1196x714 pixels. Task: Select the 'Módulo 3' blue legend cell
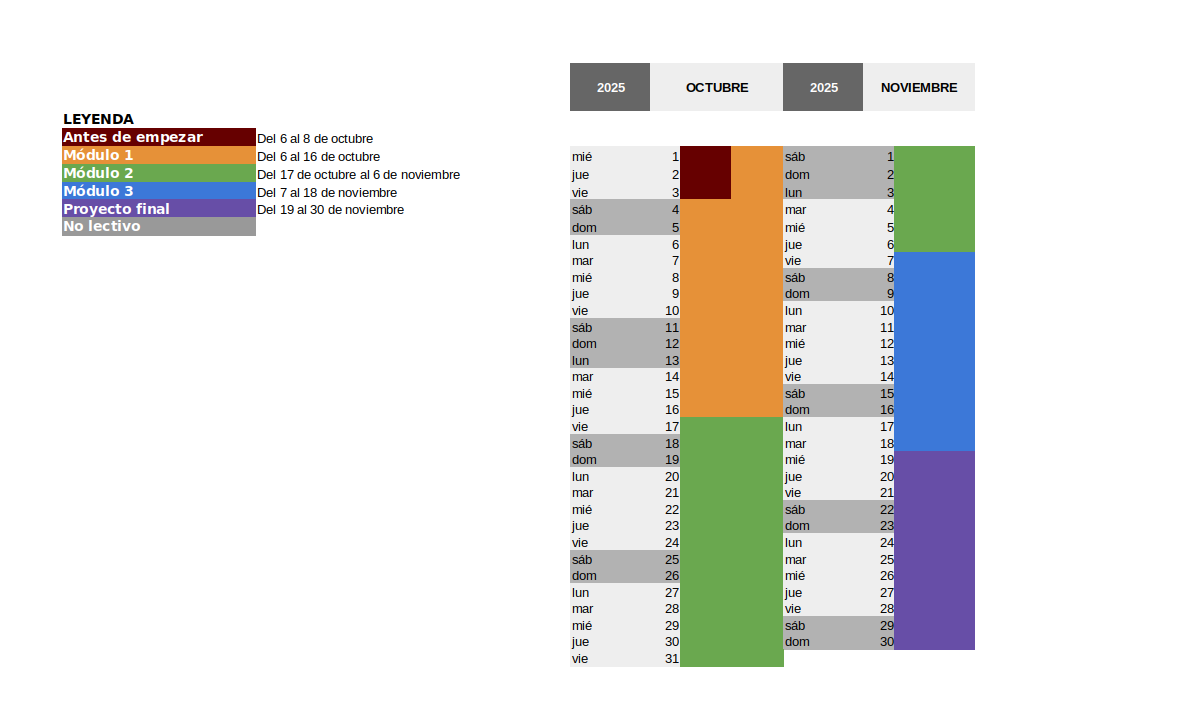159,191
